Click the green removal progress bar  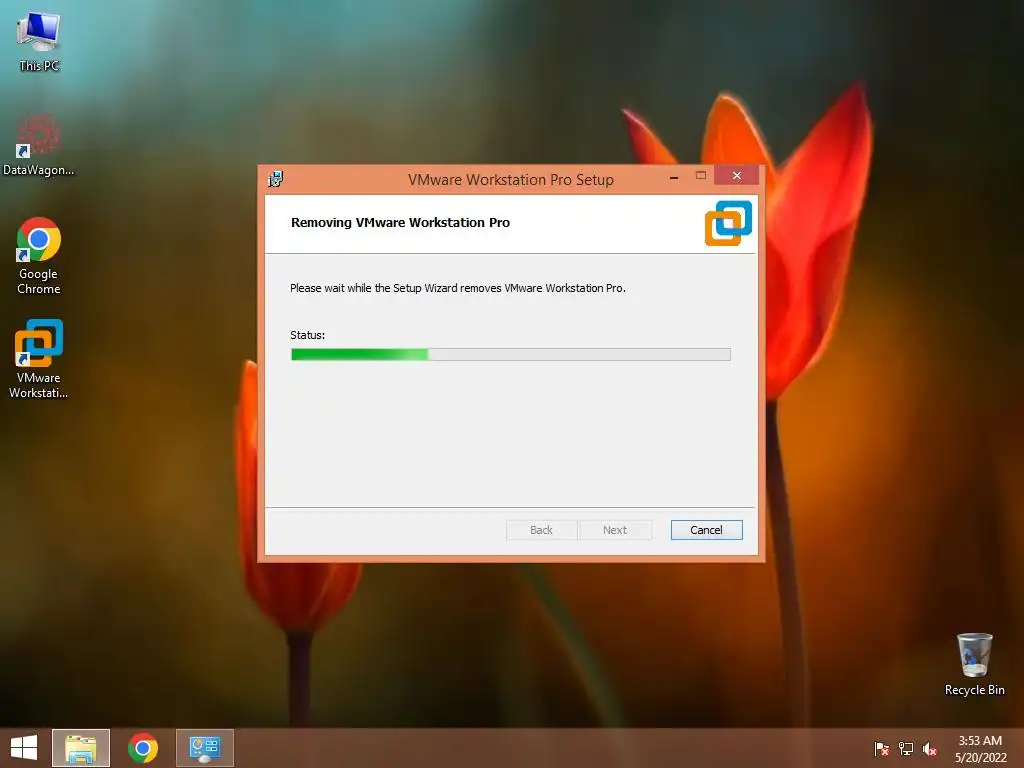(x=511, y=354)
